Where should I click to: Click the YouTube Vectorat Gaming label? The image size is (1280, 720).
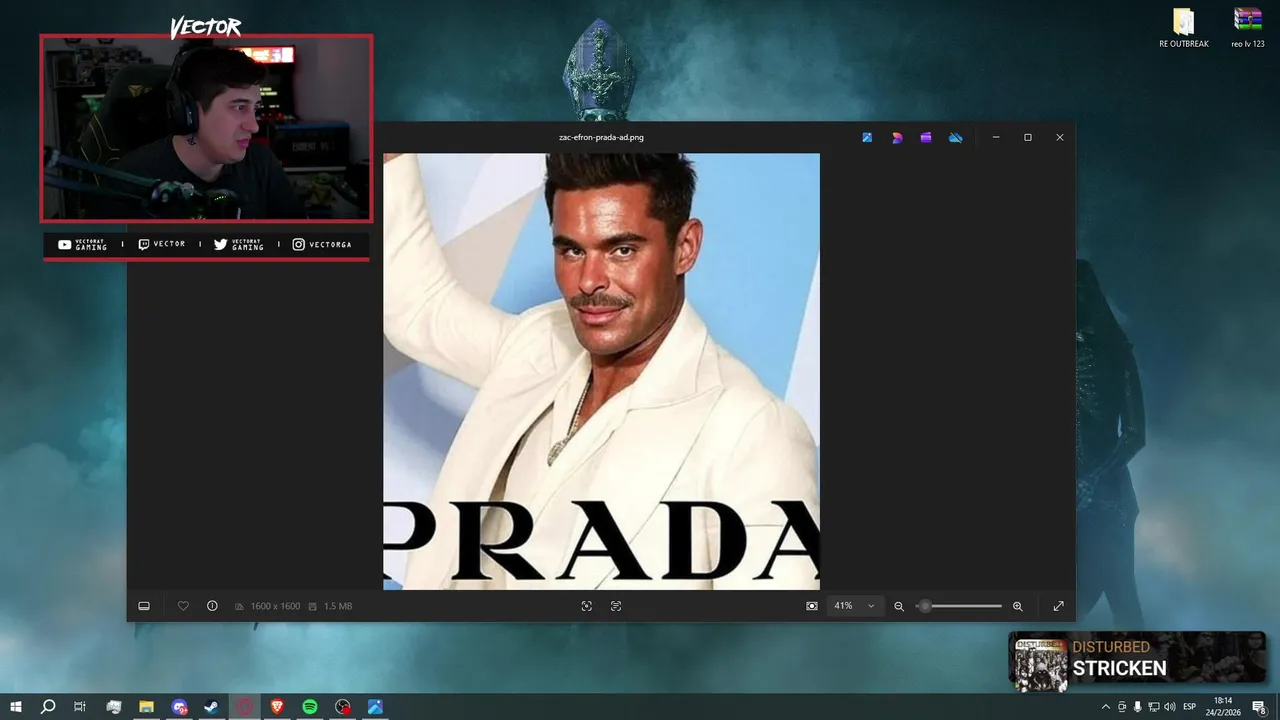(82, 245)
